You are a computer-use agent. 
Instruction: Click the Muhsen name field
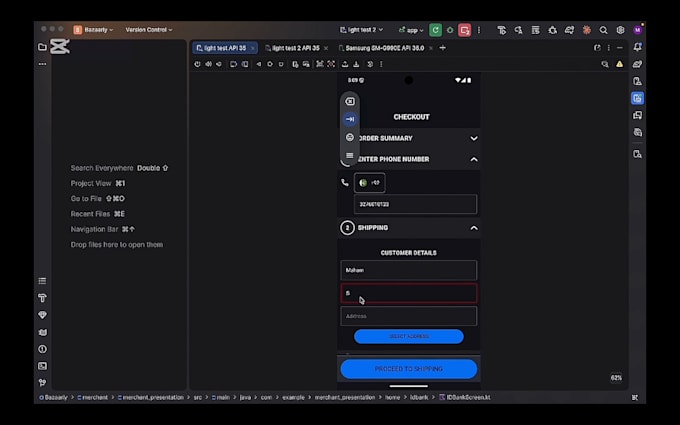[x=409, y=270]
